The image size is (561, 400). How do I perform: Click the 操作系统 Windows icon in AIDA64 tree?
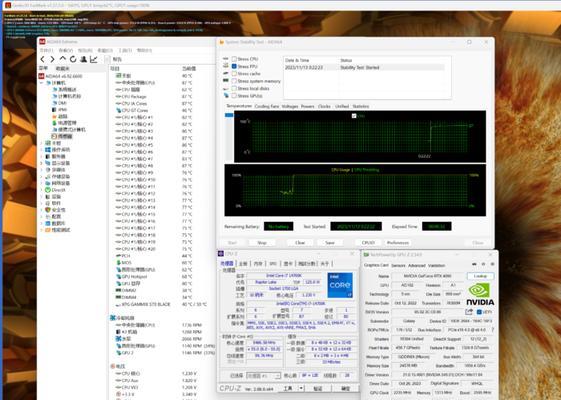48,150
